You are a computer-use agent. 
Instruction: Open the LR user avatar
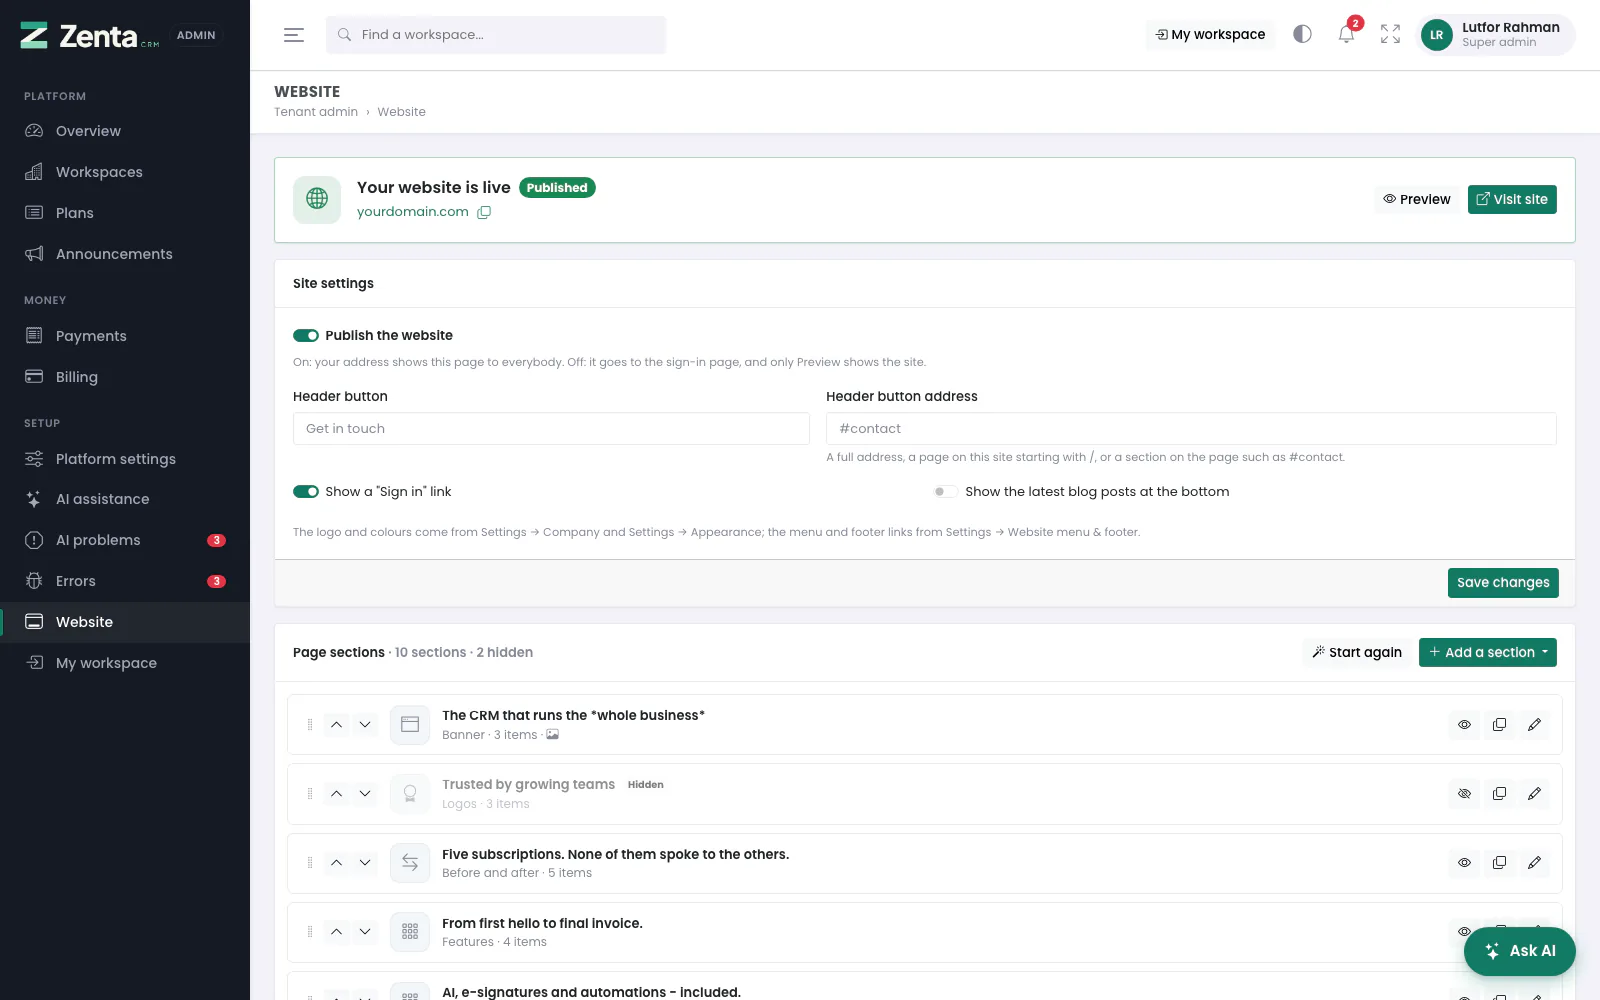click(1436, 35)
